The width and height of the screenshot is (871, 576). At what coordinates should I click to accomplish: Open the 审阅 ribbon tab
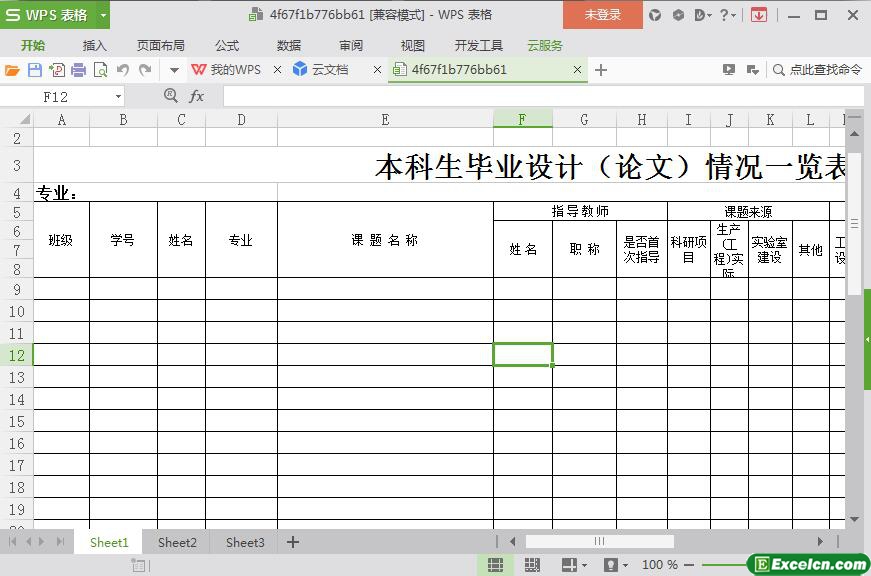(x=351, y=46)
